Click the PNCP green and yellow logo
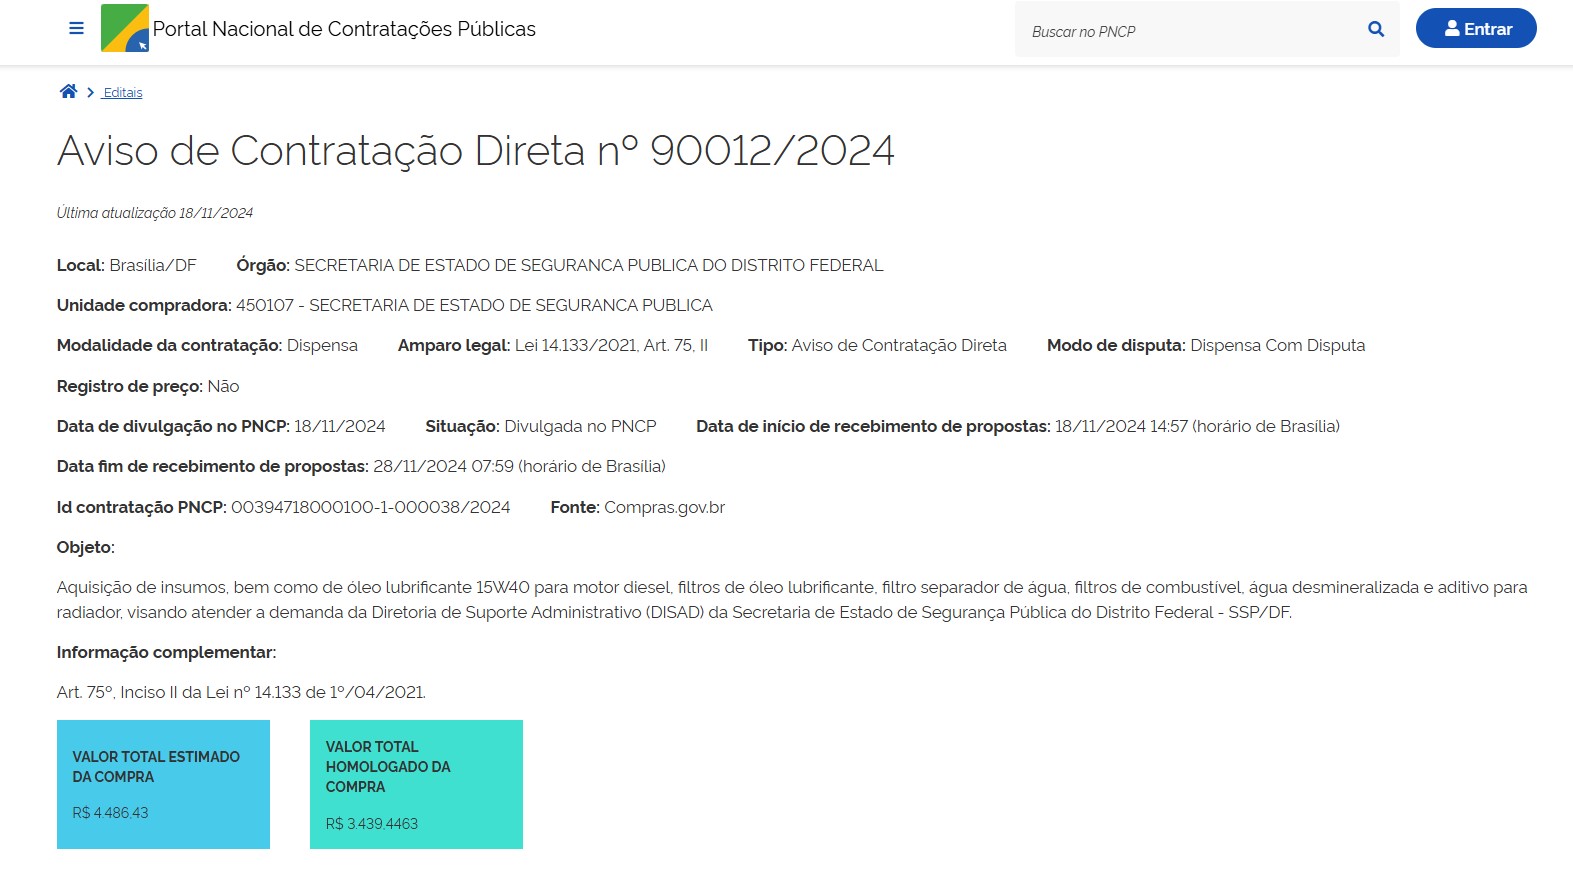The height and width of the screenshot is (877, 1573). click(125, 28)
